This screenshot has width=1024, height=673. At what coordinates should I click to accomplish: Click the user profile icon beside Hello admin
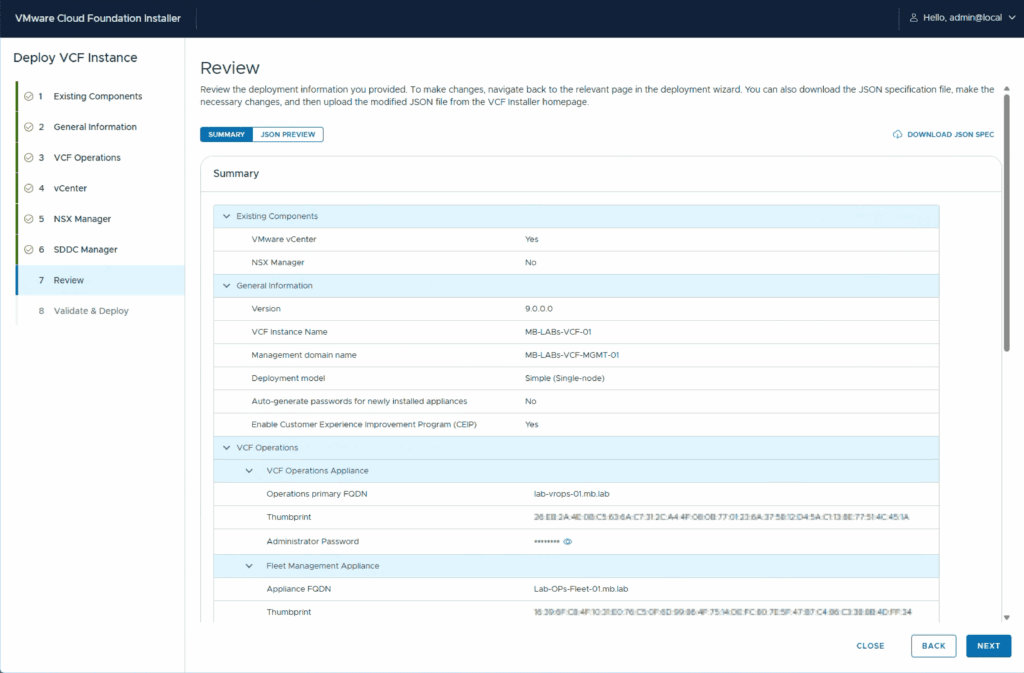tap(913, 18)
